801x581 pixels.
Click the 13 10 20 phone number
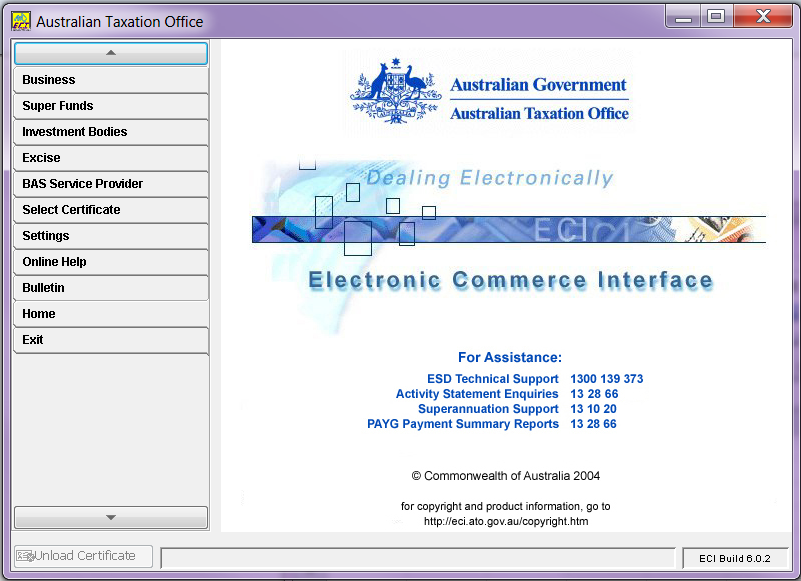pyautogui.click(x=594, y=409)
